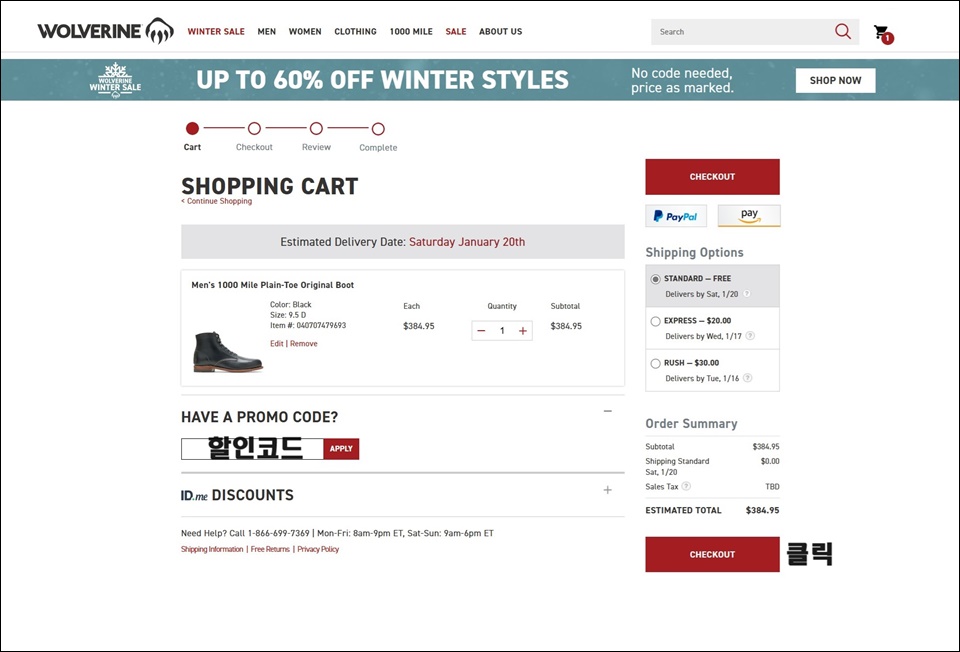The width and height of the screenshot is (960, 652).
Task: Click the "Item #: 040707479693" text
Action: tap(308, 325)
